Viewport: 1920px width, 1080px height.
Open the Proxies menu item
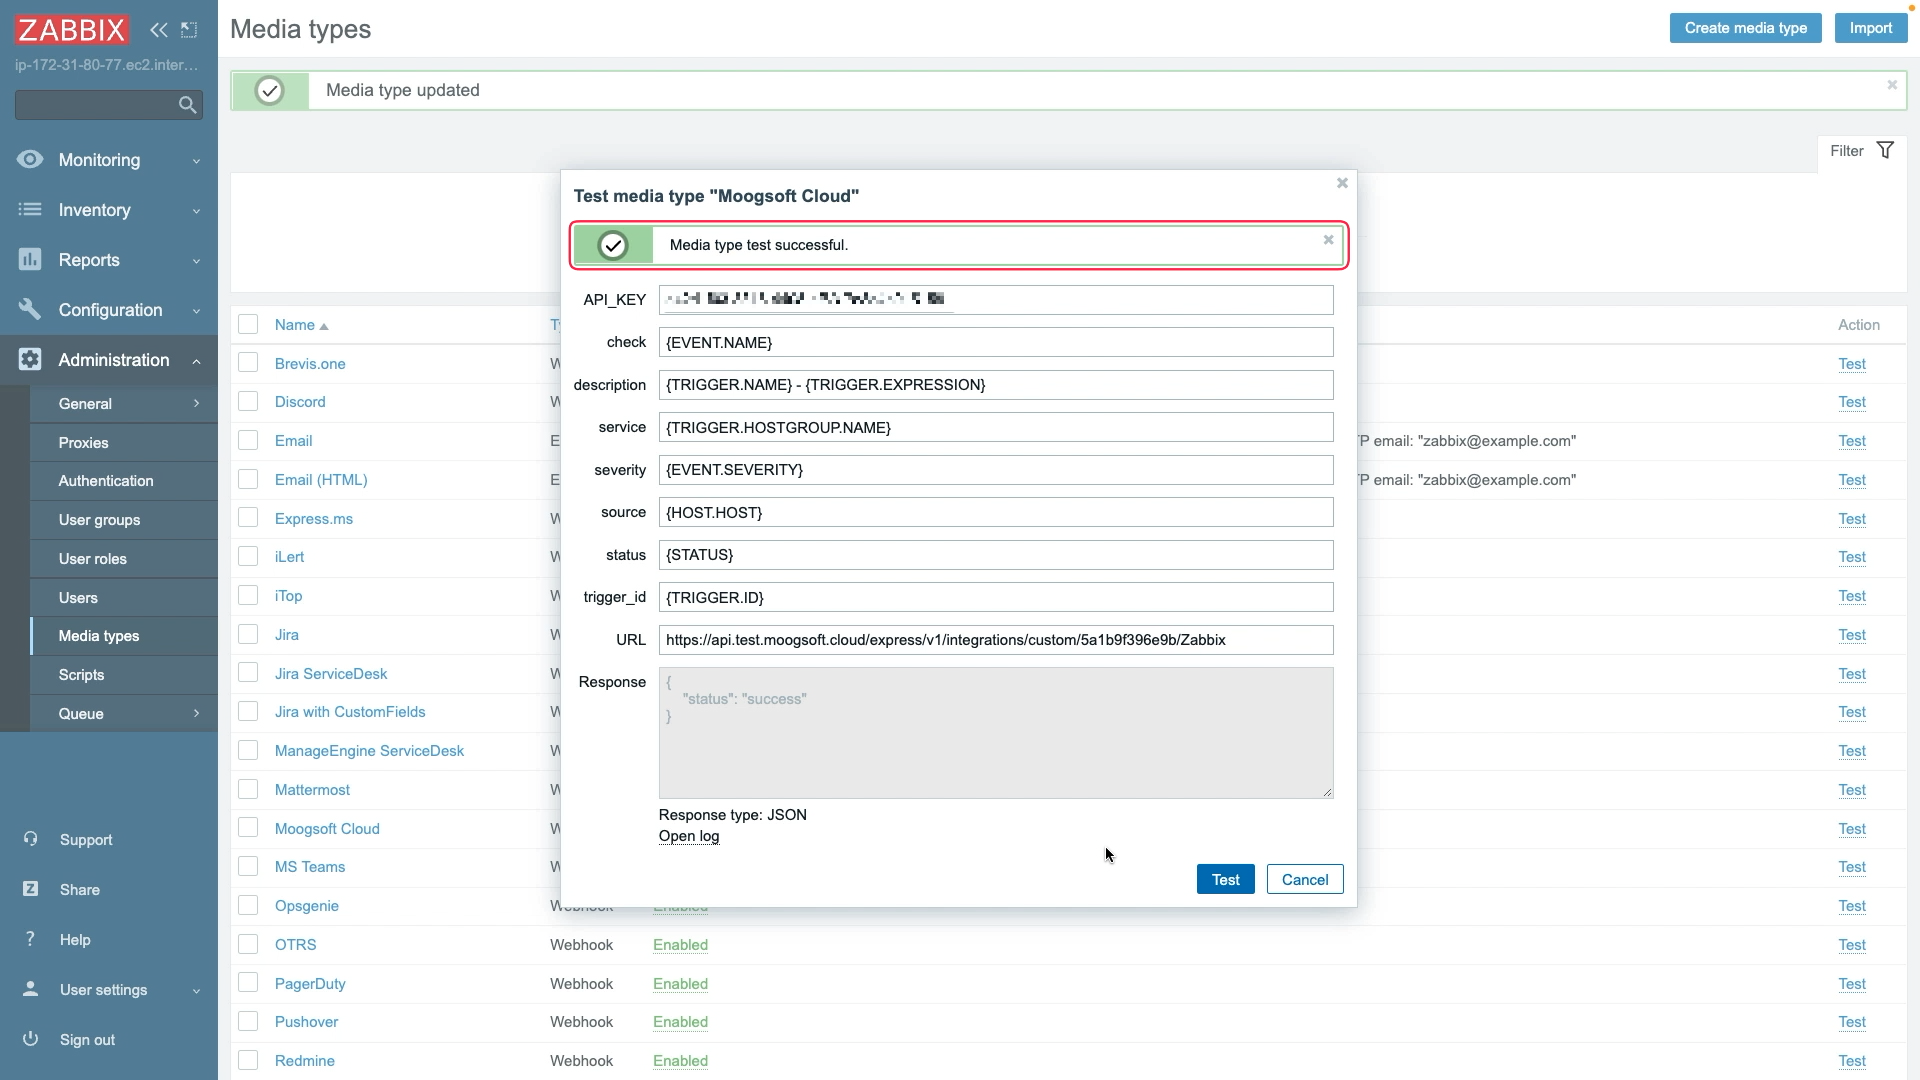pyautogui.click(x=124, y=443)
